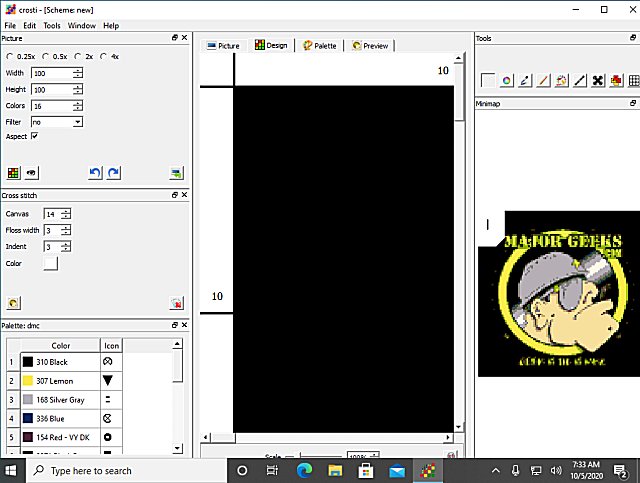
Task: Select the eyedropper color picker tool
Action: pos(525,80)
